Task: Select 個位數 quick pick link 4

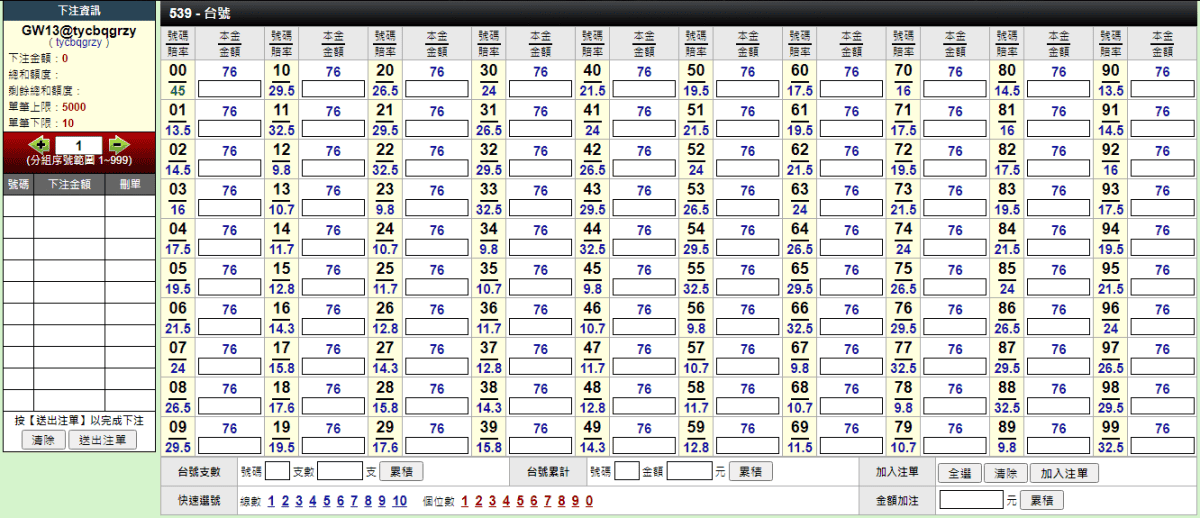Action: pyautogui.click(x=507, y=501)
